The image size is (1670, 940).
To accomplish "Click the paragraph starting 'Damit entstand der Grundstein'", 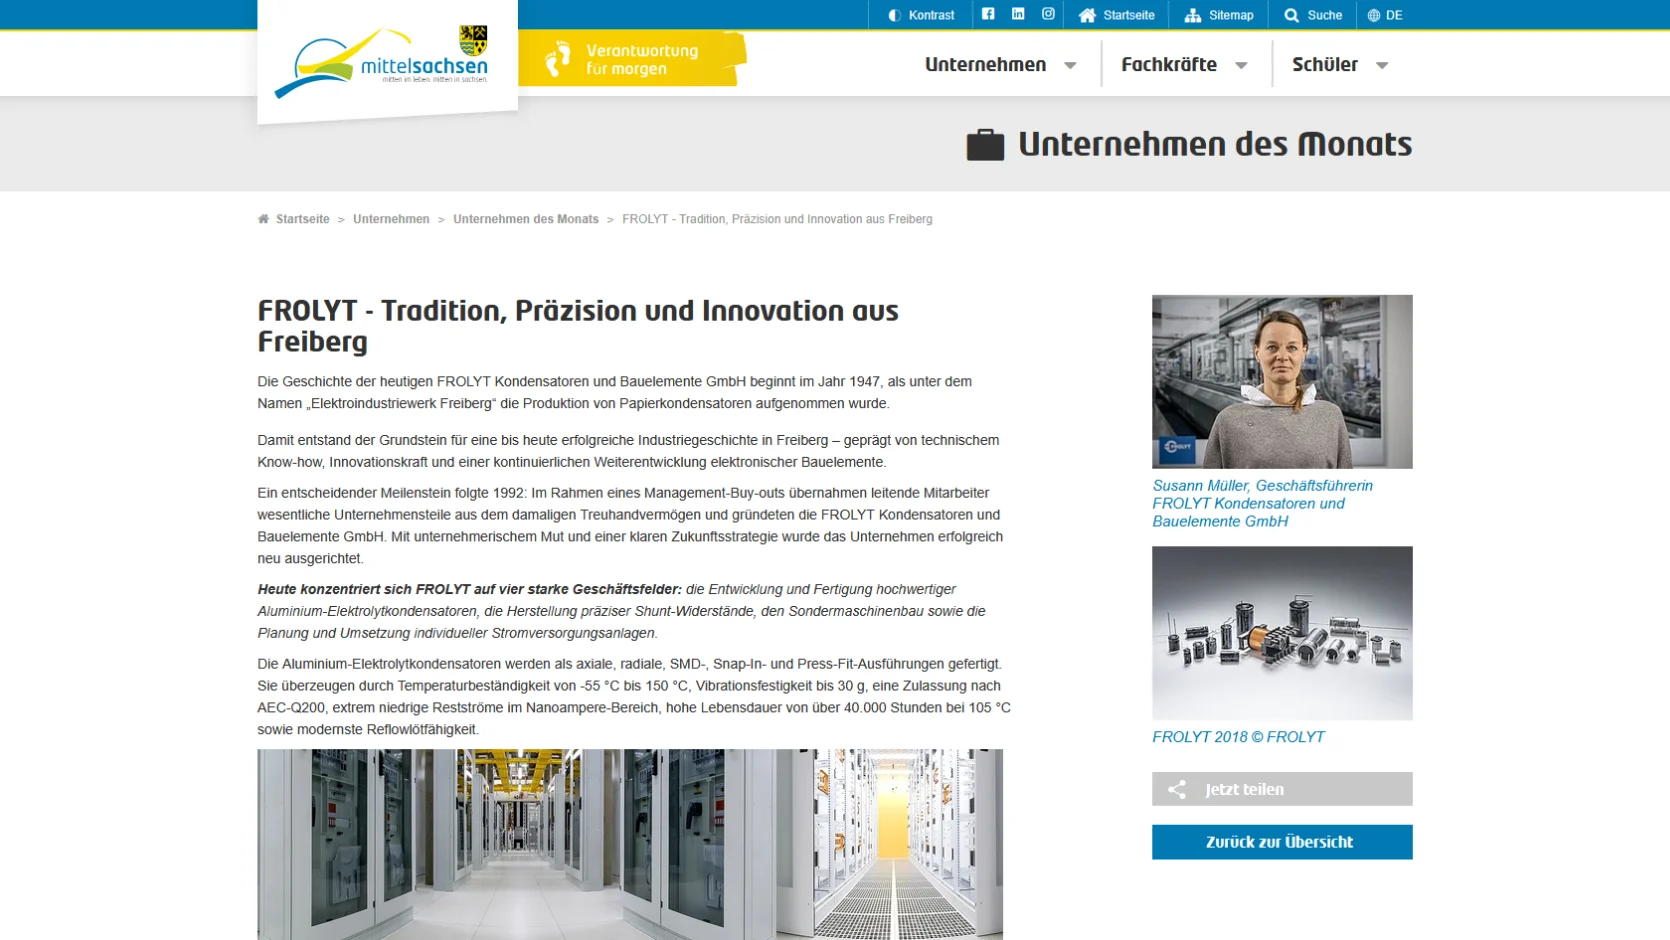I will [x=628, y=451].
